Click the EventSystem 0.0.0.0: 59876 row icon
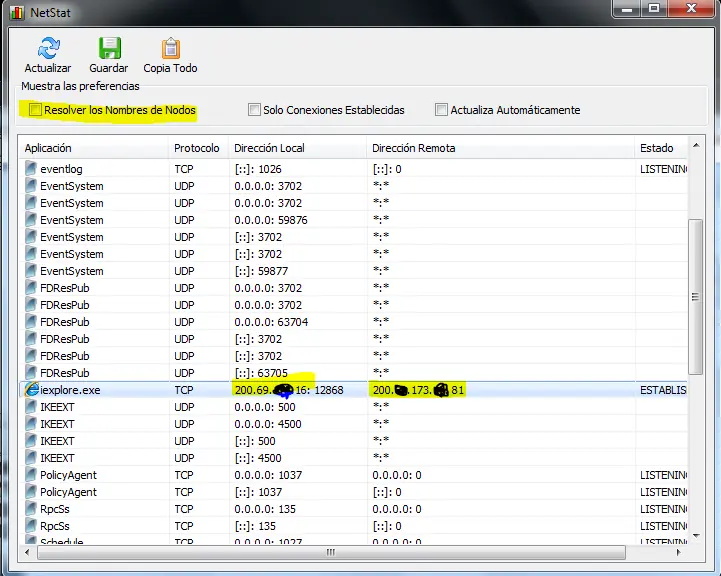Image resolution: width=721 pixels, height=576 pixels. click(31, 220)
